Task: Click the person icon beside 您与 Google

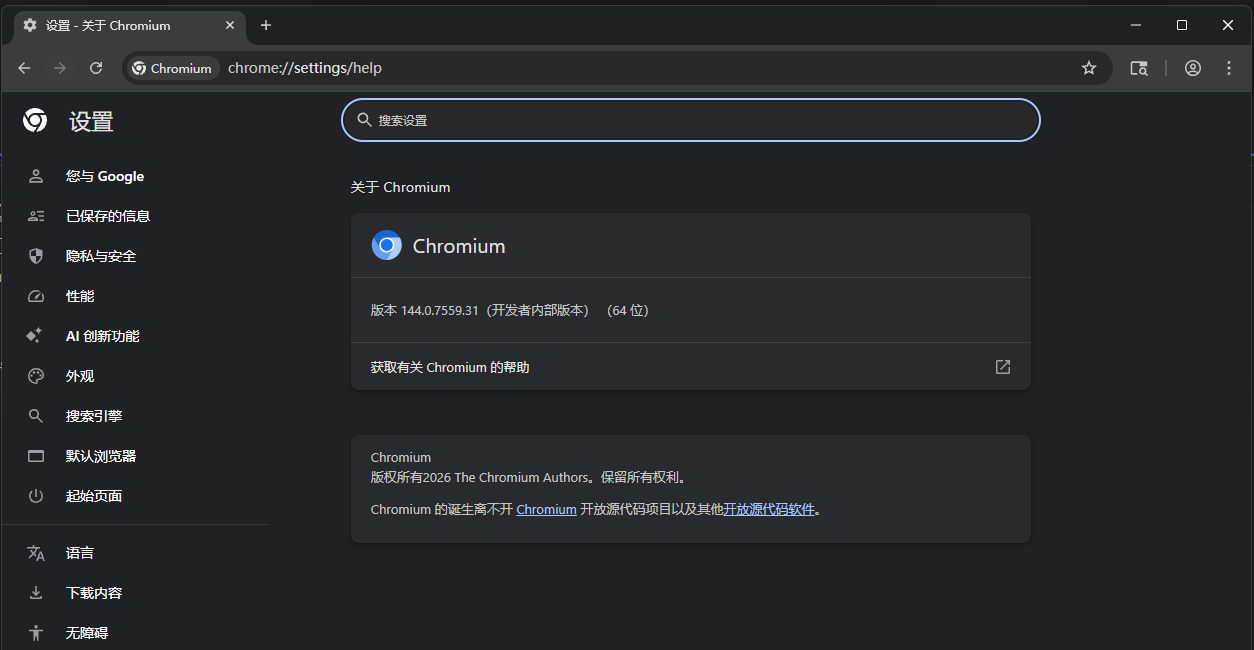Action: coord(36,176)
